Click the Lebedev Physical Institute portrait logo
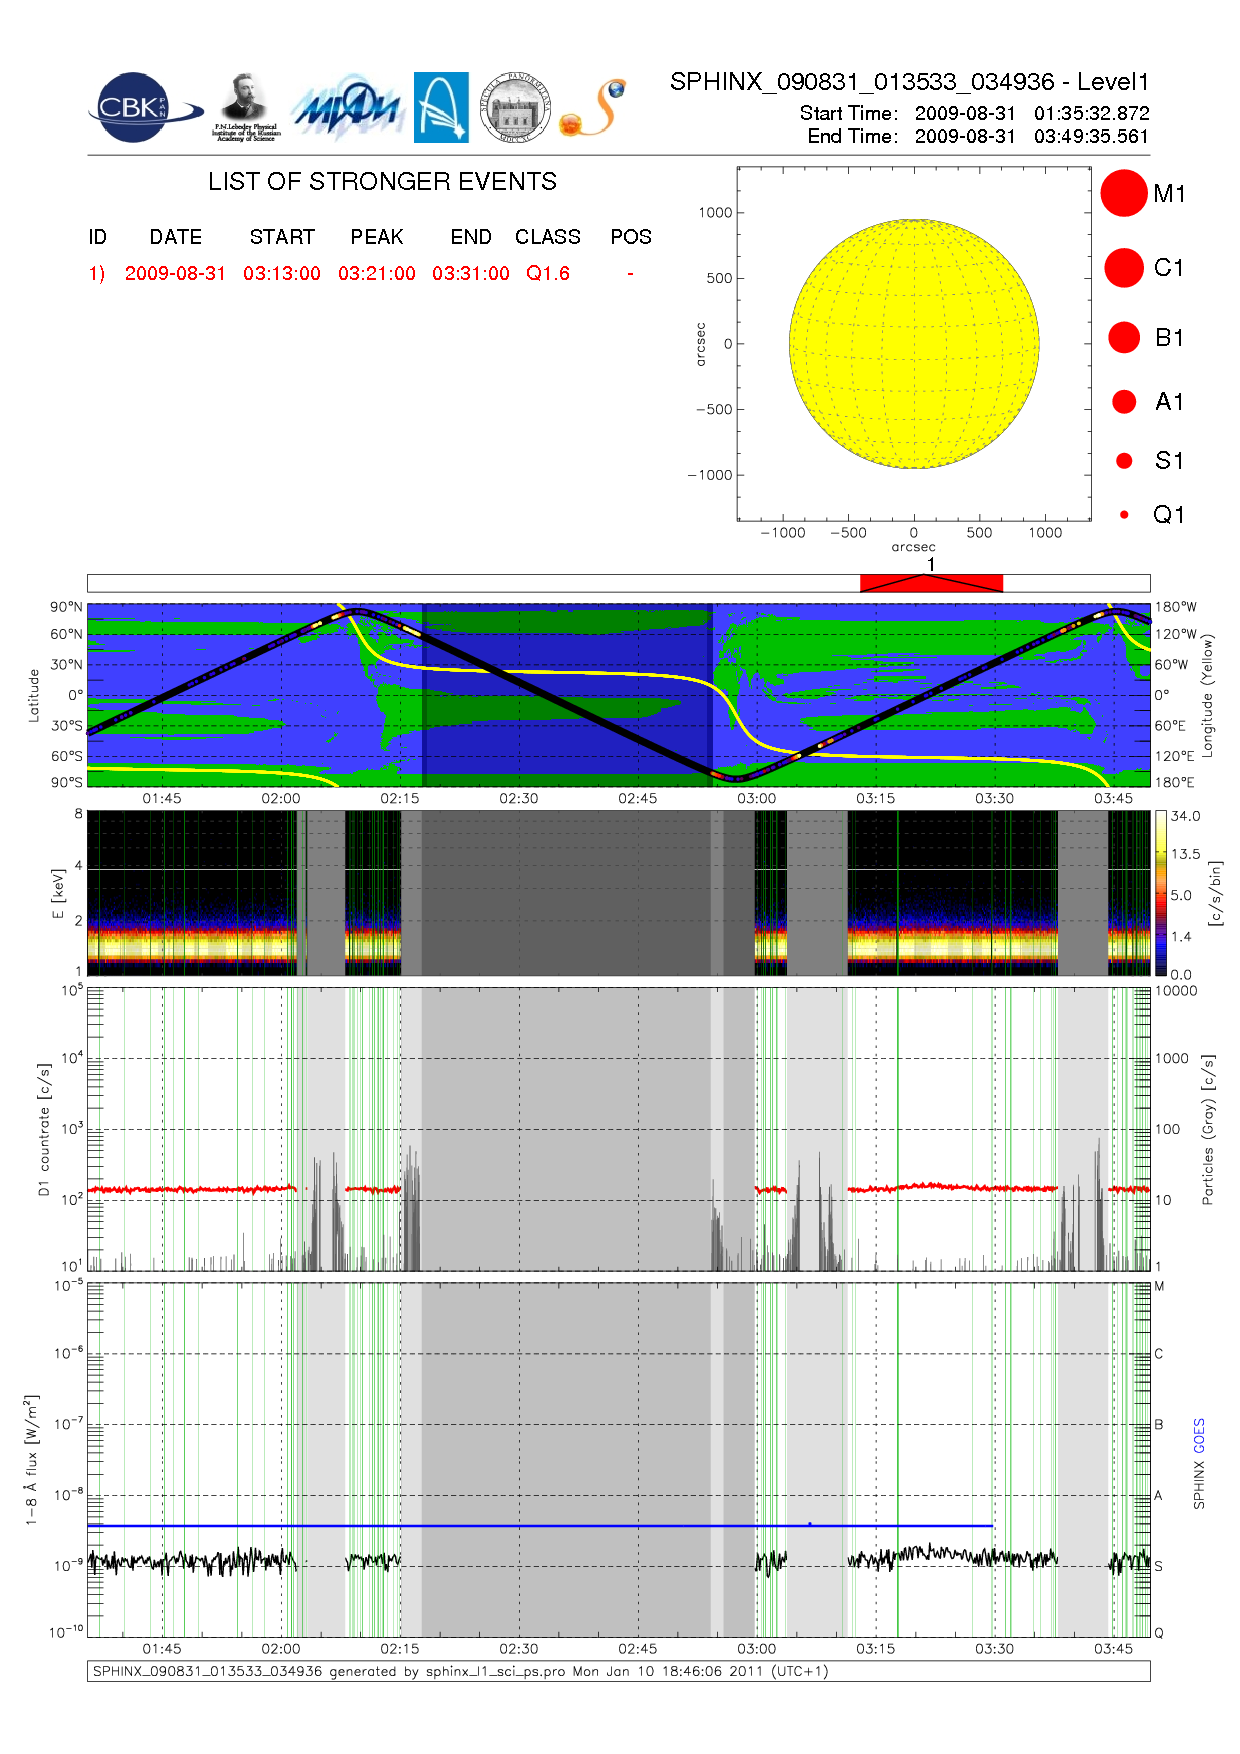The height and width of the screenshot is (1754, 1240). (246, 108)
